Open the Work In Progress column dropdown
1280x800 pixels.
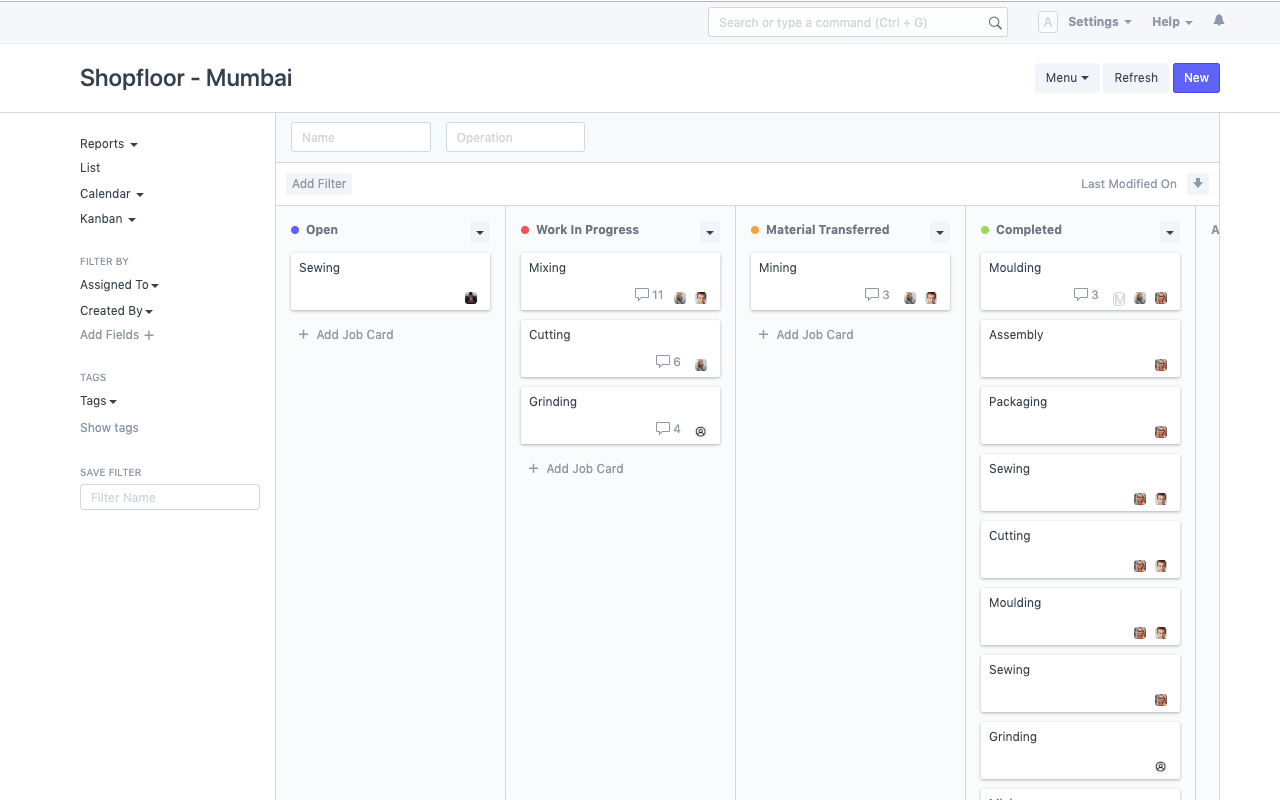710,232
